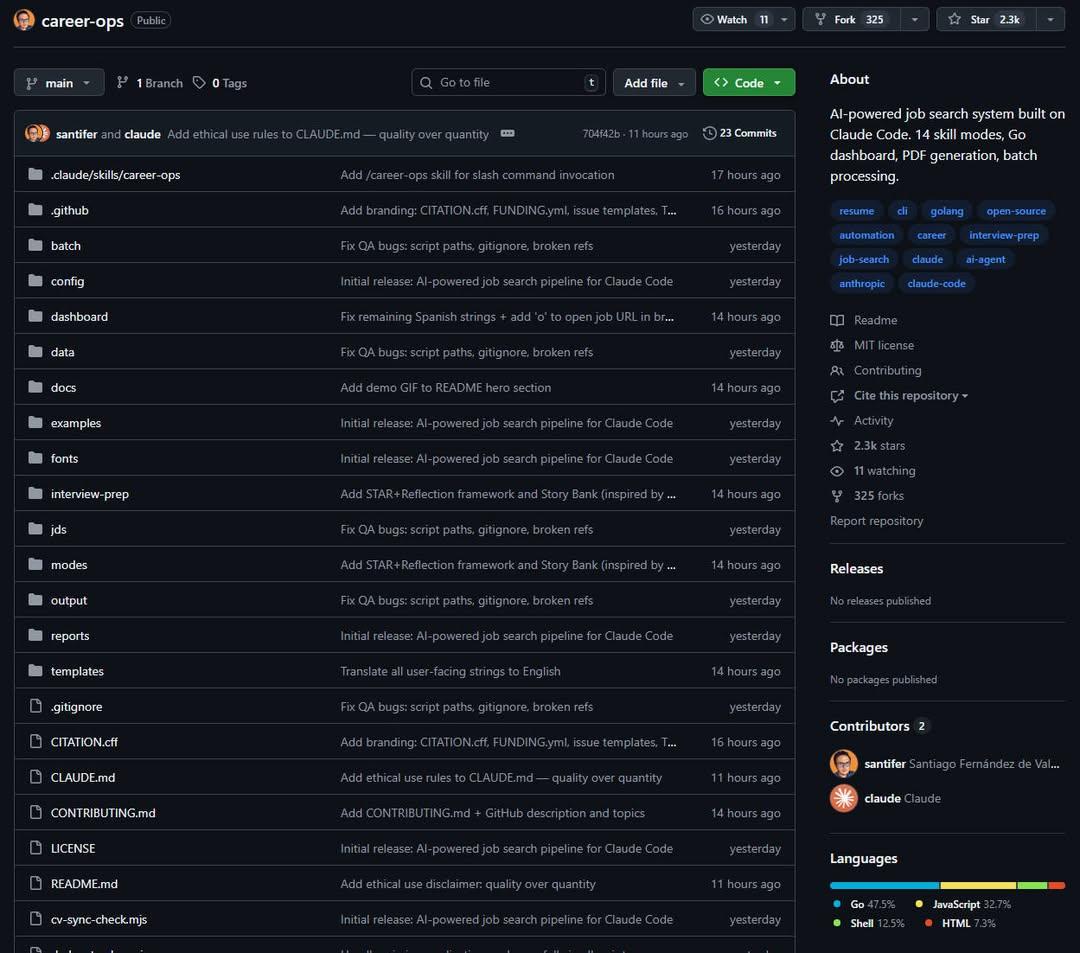
Task: Expand Cite this repository menu
Action: (x=911, y=395)
